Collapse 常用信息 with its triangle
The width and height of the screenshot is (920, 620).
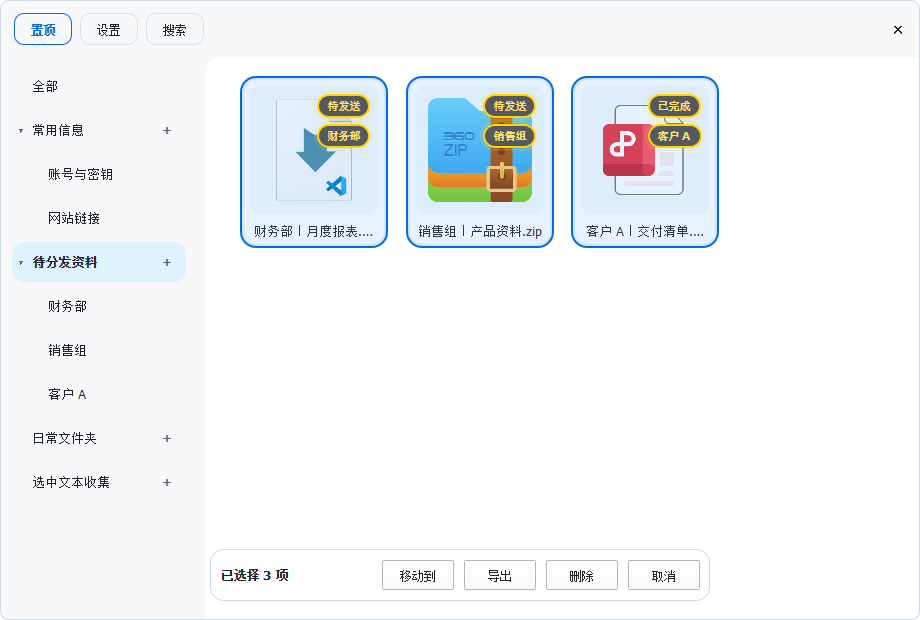(21, 131)
